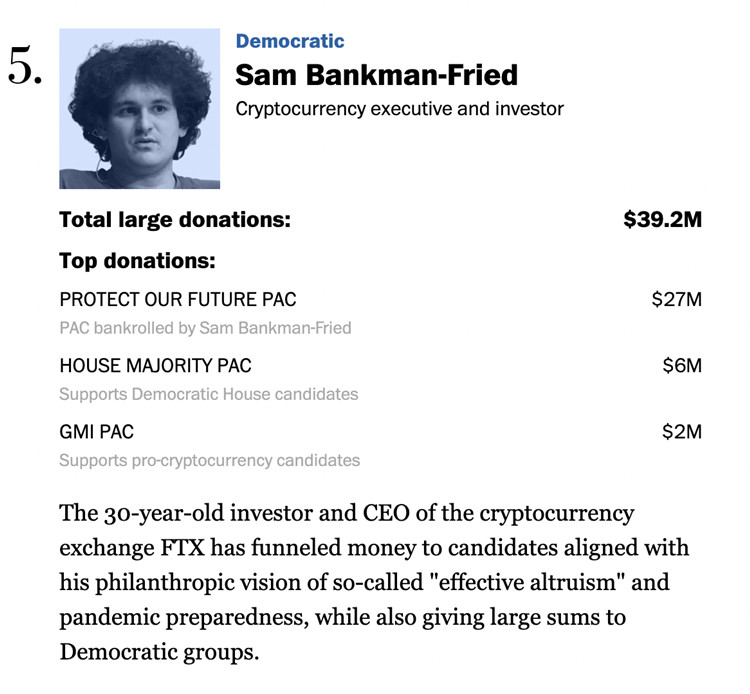The height and width of the screenshot is (694, 750).
Task: Click the blue "Democratic" party label
Action: pos(290,42)
